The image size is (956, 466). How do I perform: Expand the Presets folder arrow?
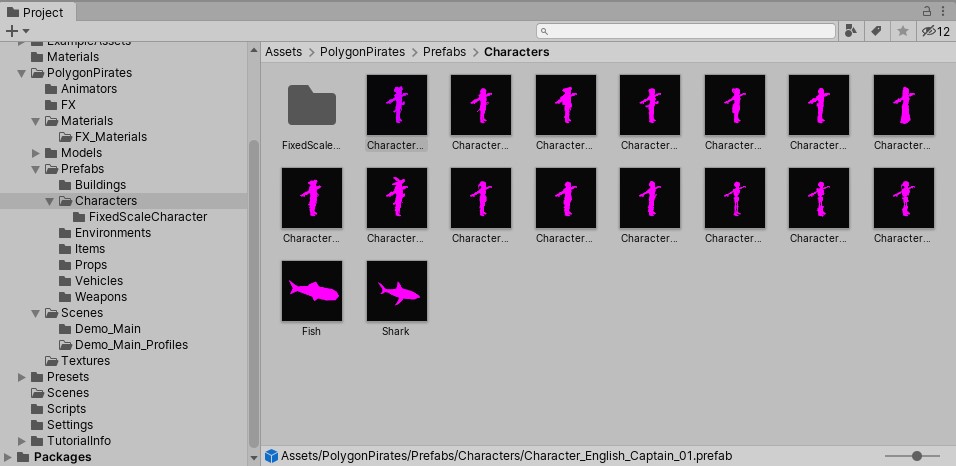coord(22,377)
